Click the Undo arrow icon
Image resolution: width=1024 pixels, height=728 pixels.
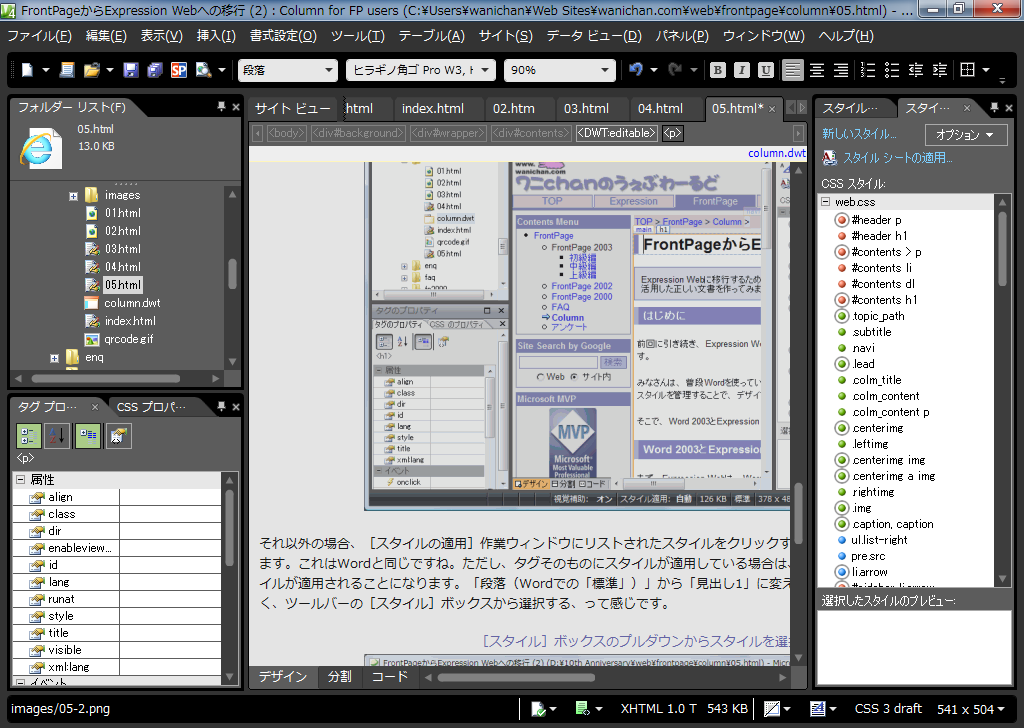[636, 70]
